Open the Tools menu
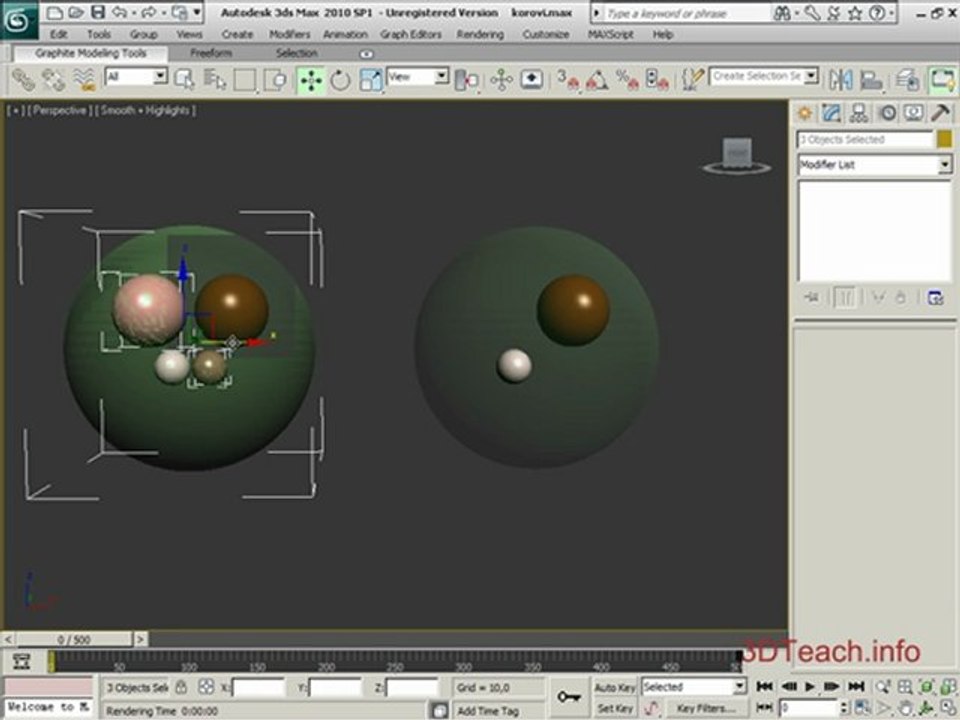The image size is (960, 720). [x=99, y=34]
